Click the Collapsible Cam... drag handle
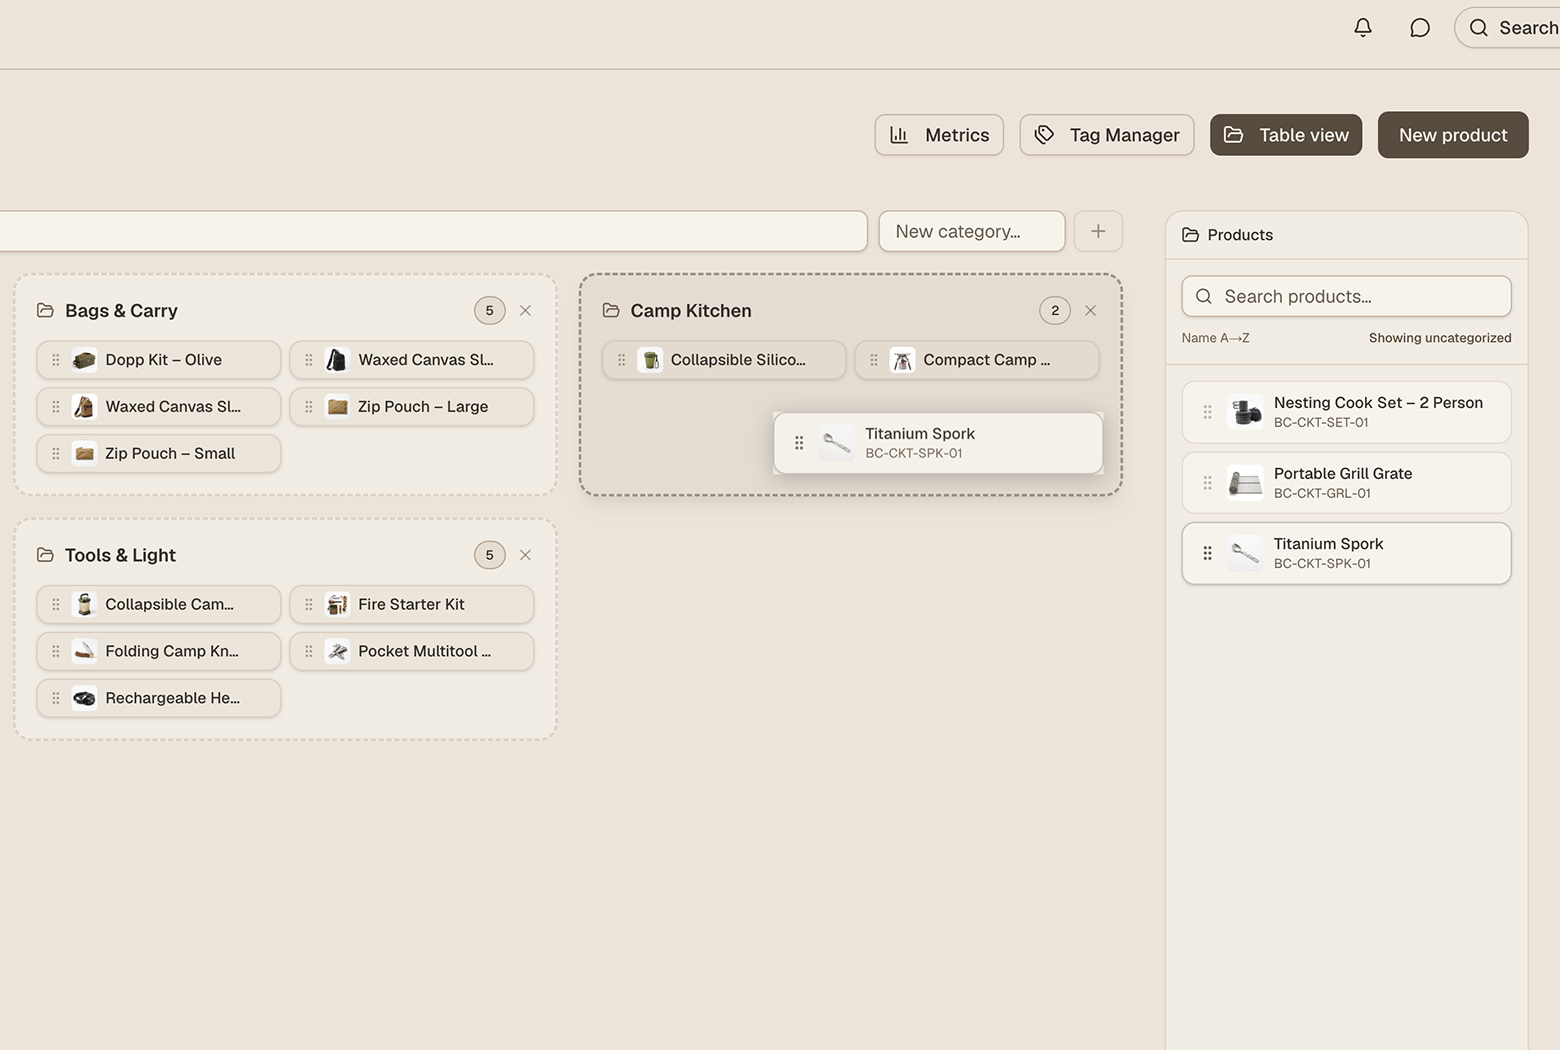 click(x=56, y=604)
